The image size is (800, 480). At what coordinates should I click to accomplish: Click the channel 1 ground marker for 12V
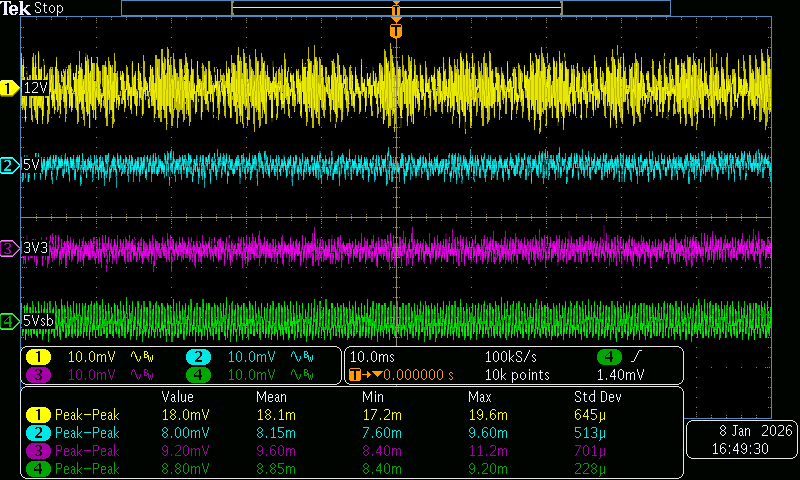tap(10, 89)
